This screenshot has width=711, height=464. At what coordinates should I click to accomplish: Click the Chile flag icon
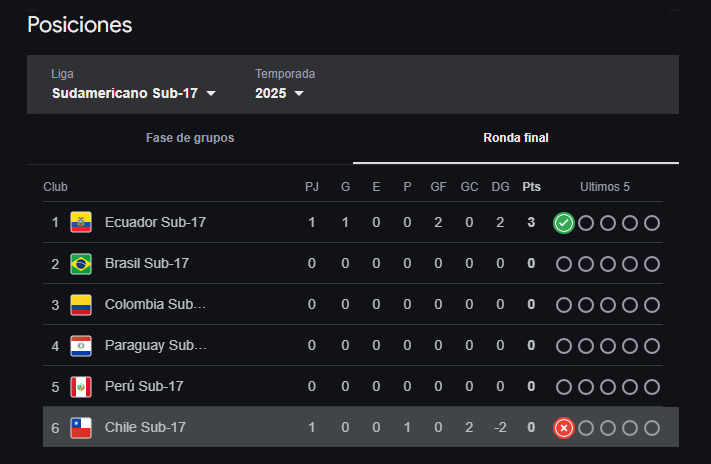point(81,428)
